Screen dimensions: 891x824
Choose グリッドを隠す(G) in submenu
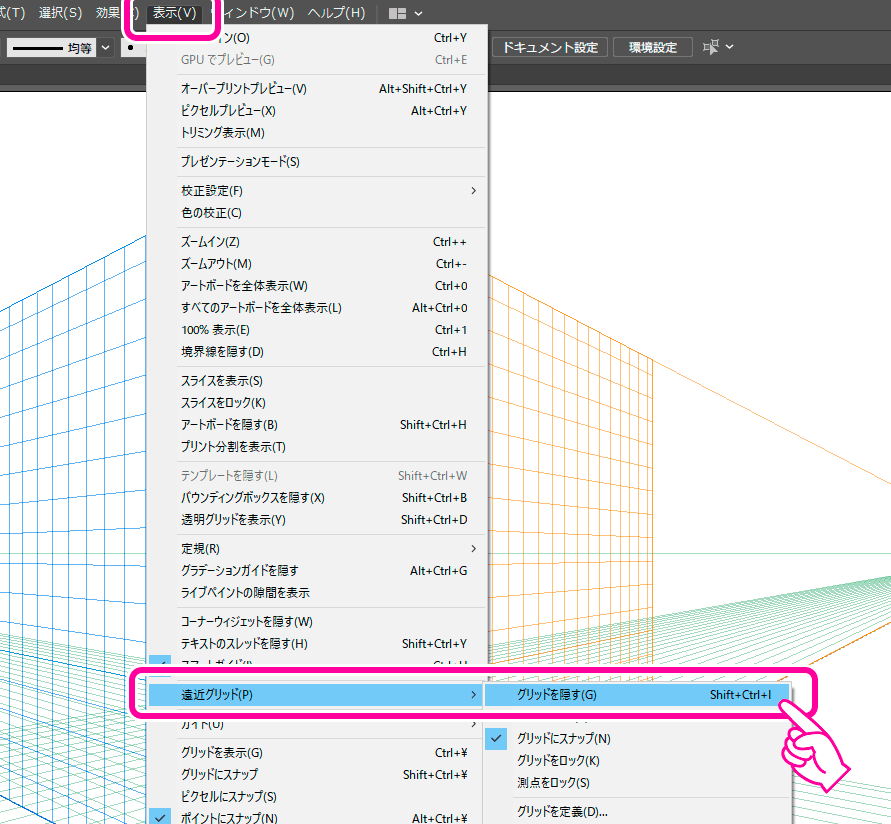[637, 695]
